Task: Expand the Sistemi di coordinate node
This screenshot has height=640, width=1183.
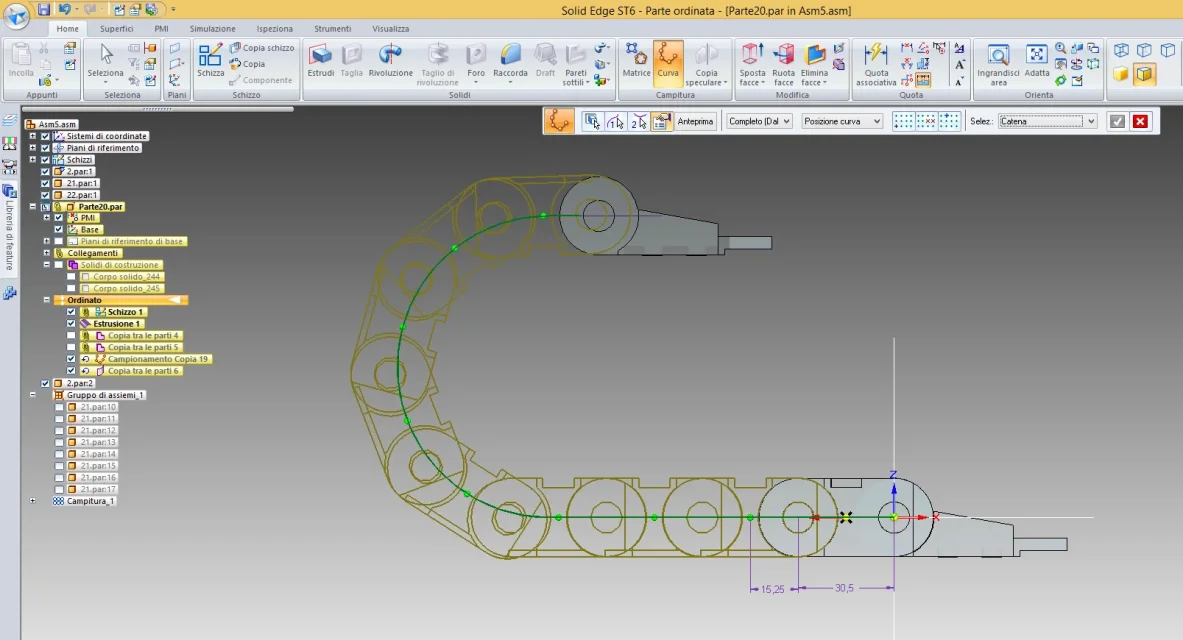Action: tap(32, 136)
